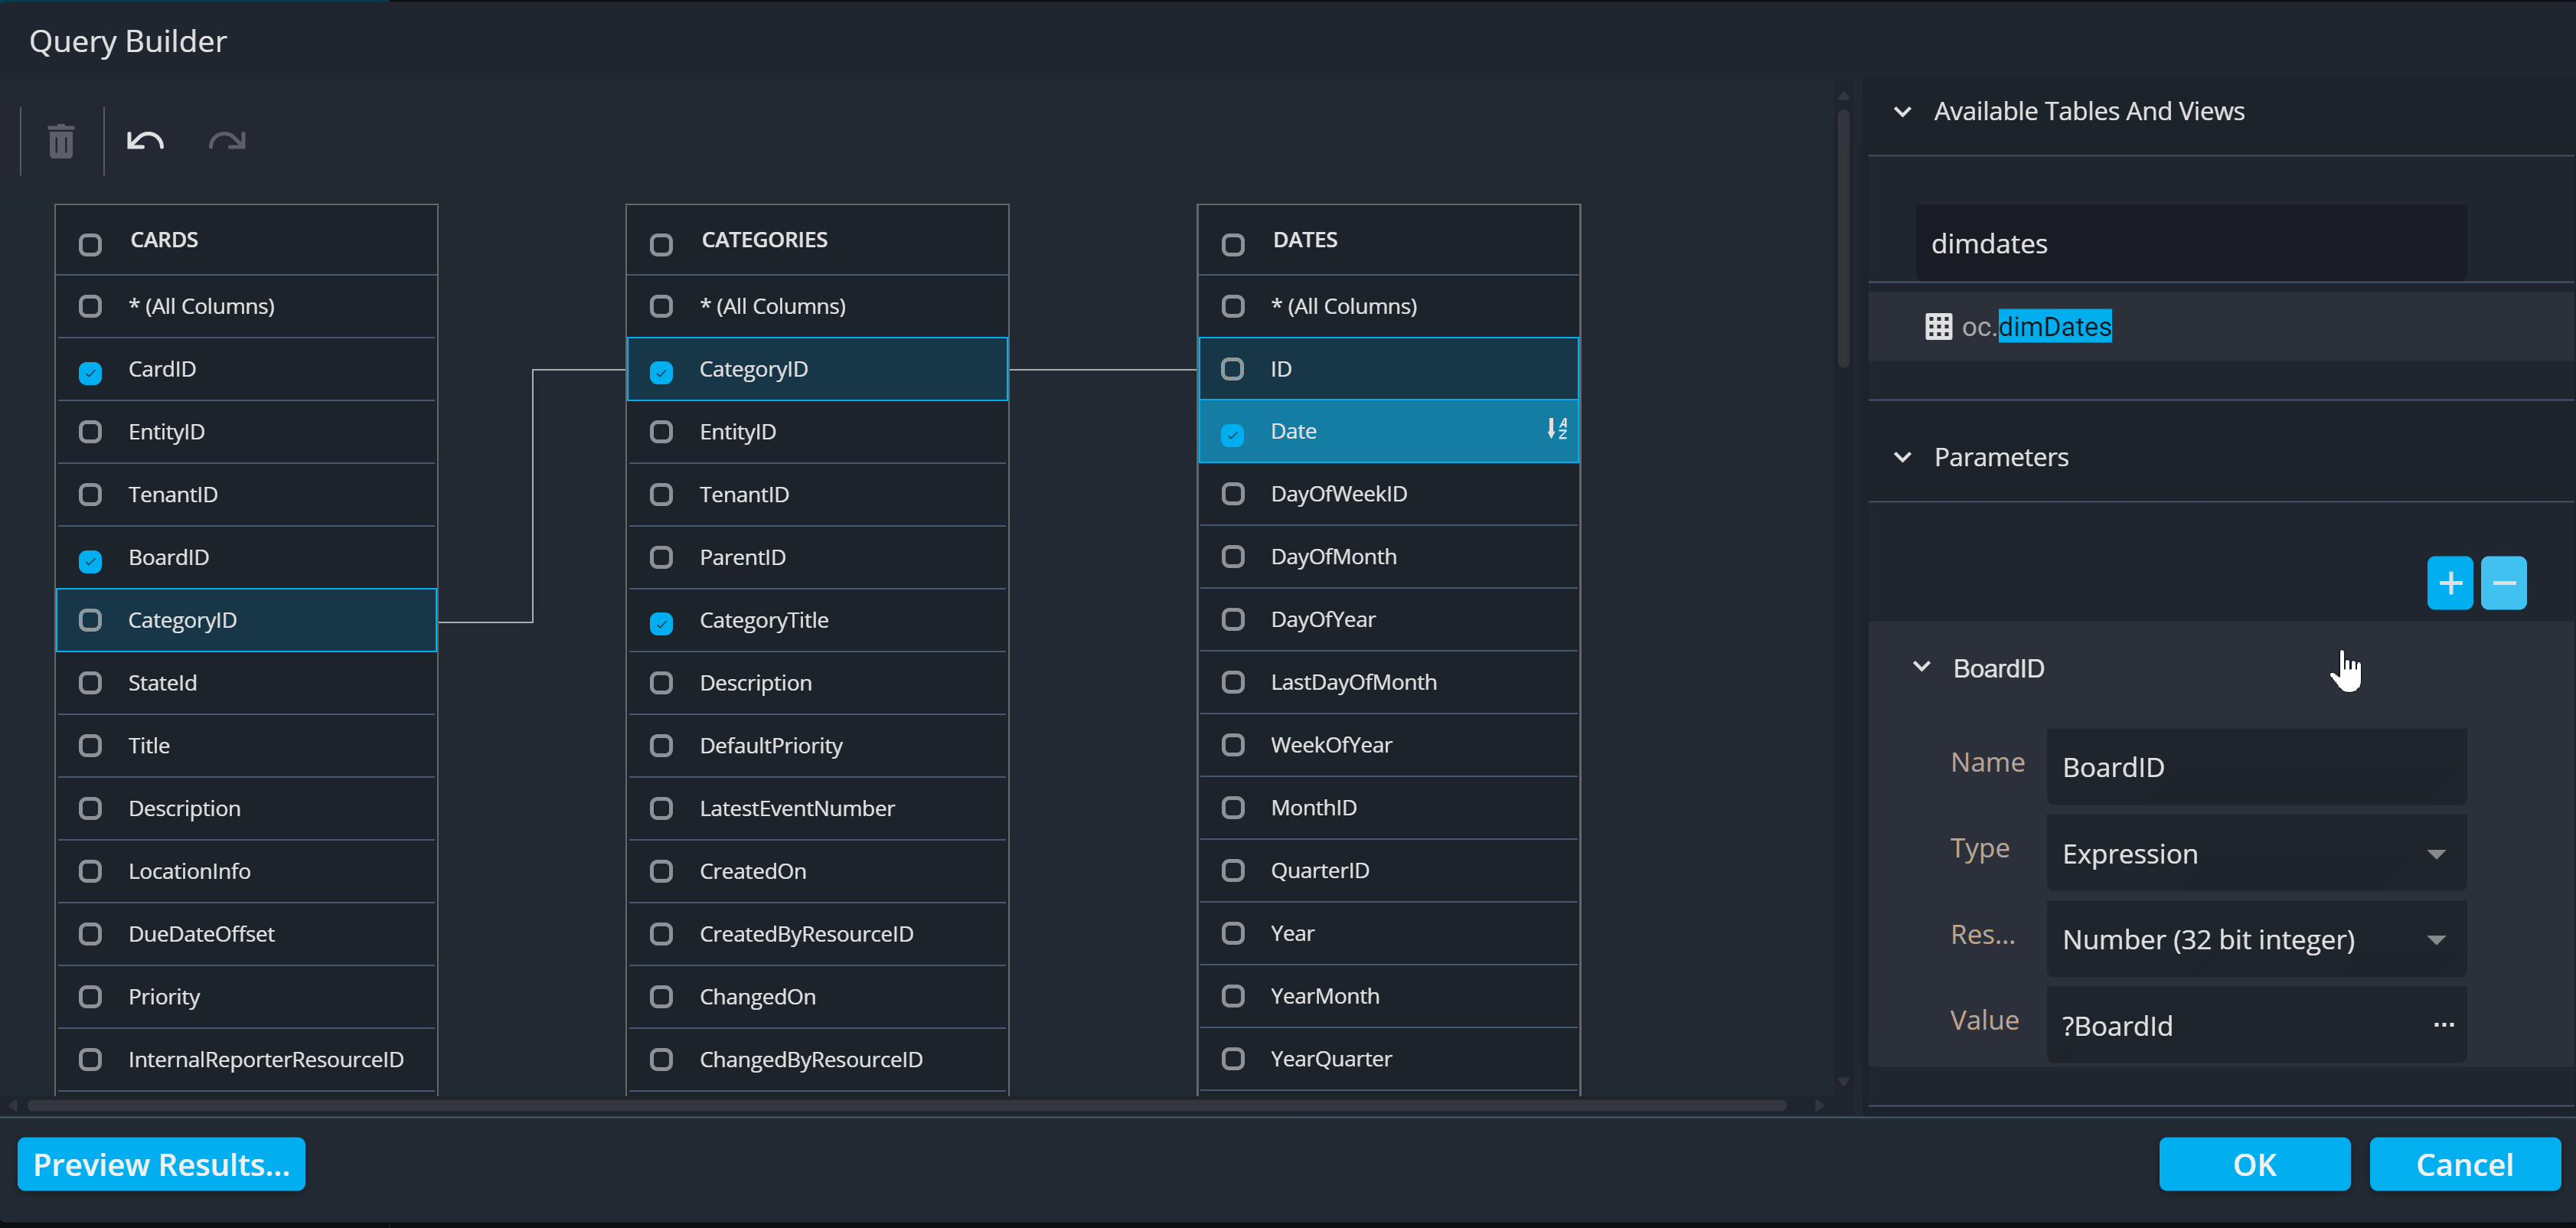This screenshot has height=1228, width=2576.
Task: Uncheck the Date column checkbox in DATES
Action: pos(1232,434)
